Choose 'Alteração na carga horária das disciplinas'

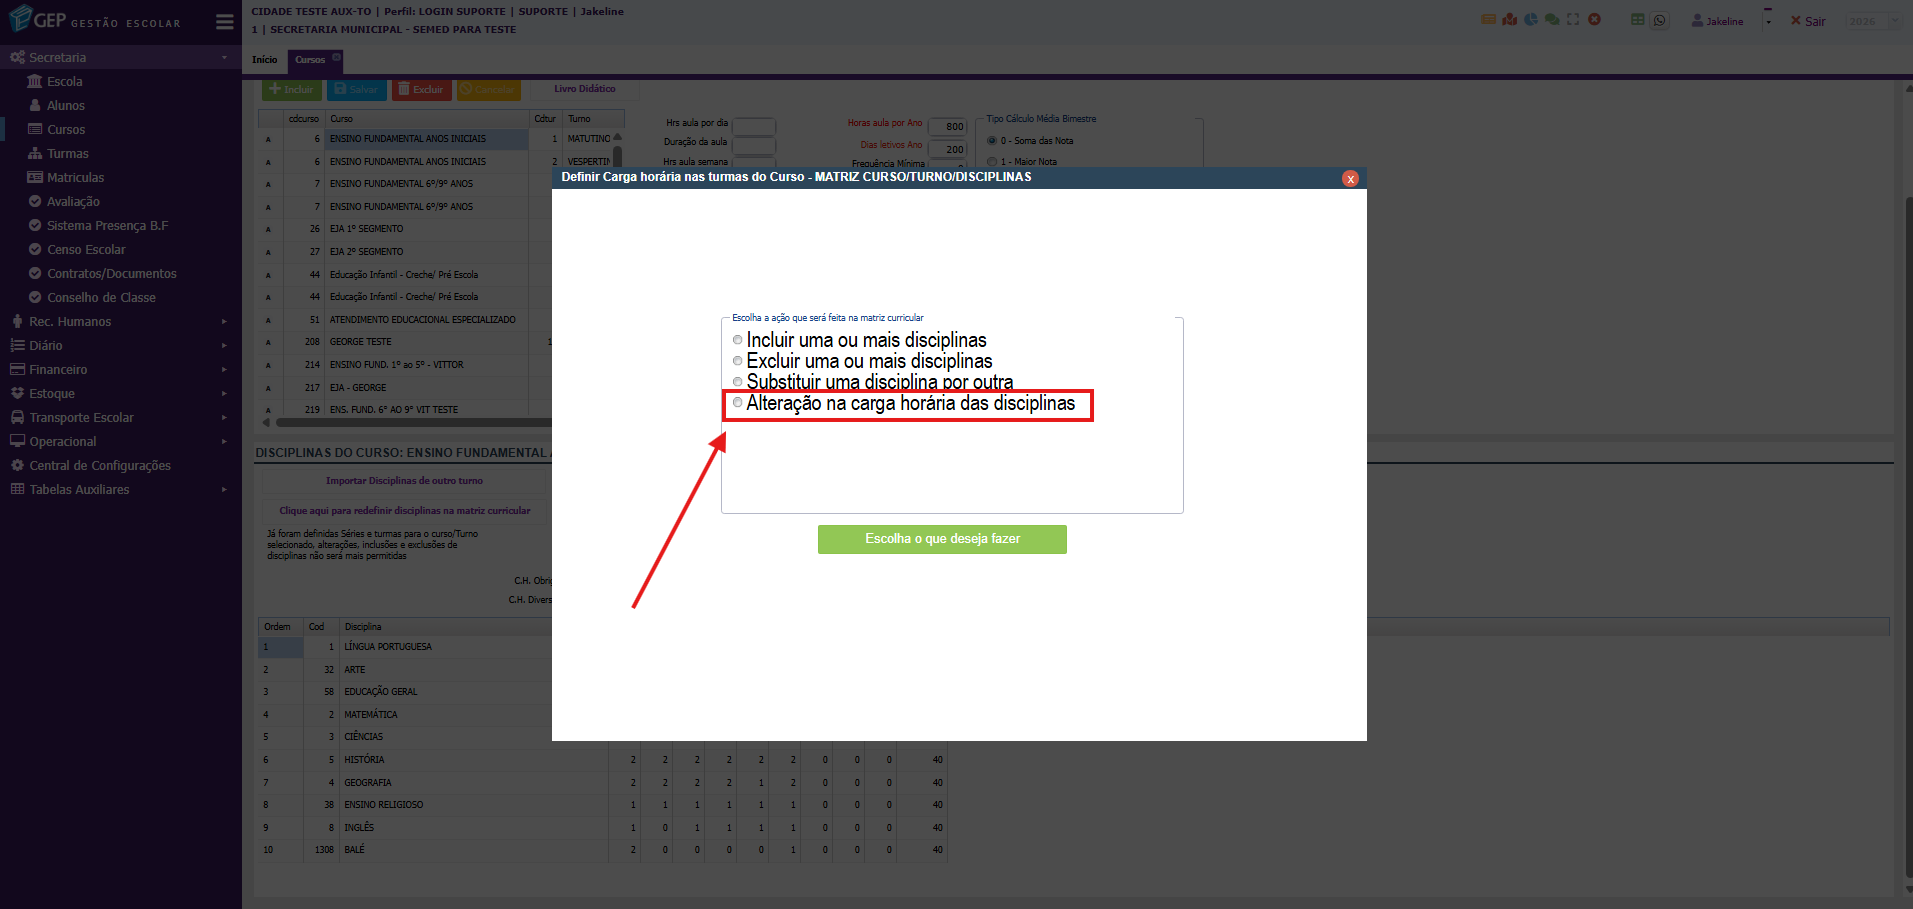point(738,403)
